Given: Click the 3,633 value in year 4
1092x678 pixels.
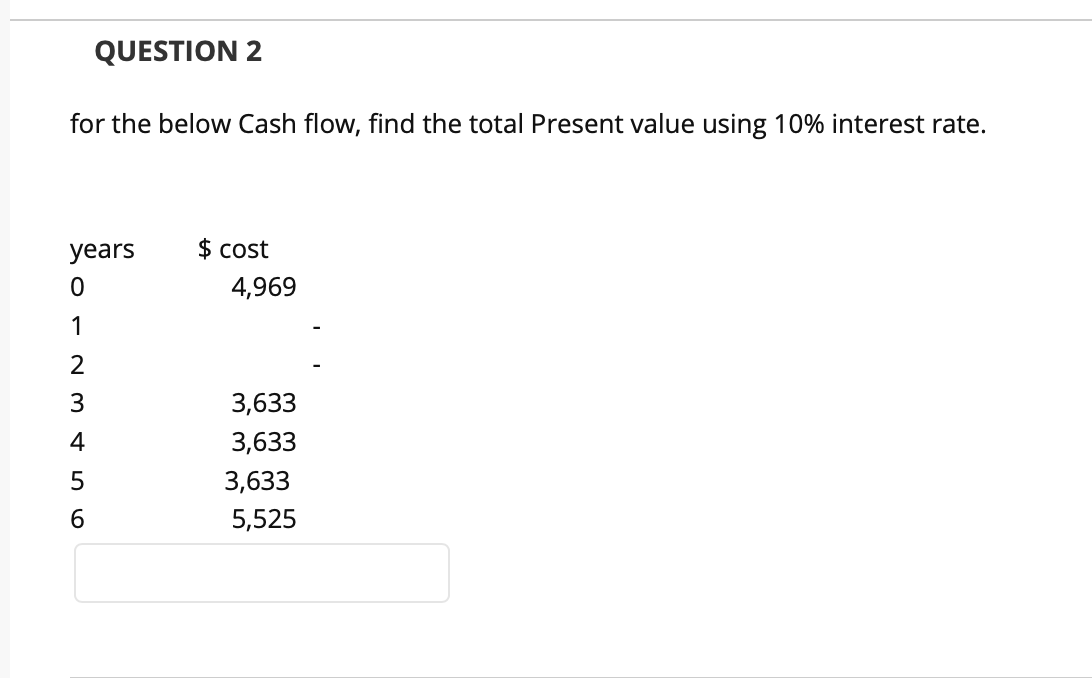Looking at the screenshot, I should coord(263,442).
